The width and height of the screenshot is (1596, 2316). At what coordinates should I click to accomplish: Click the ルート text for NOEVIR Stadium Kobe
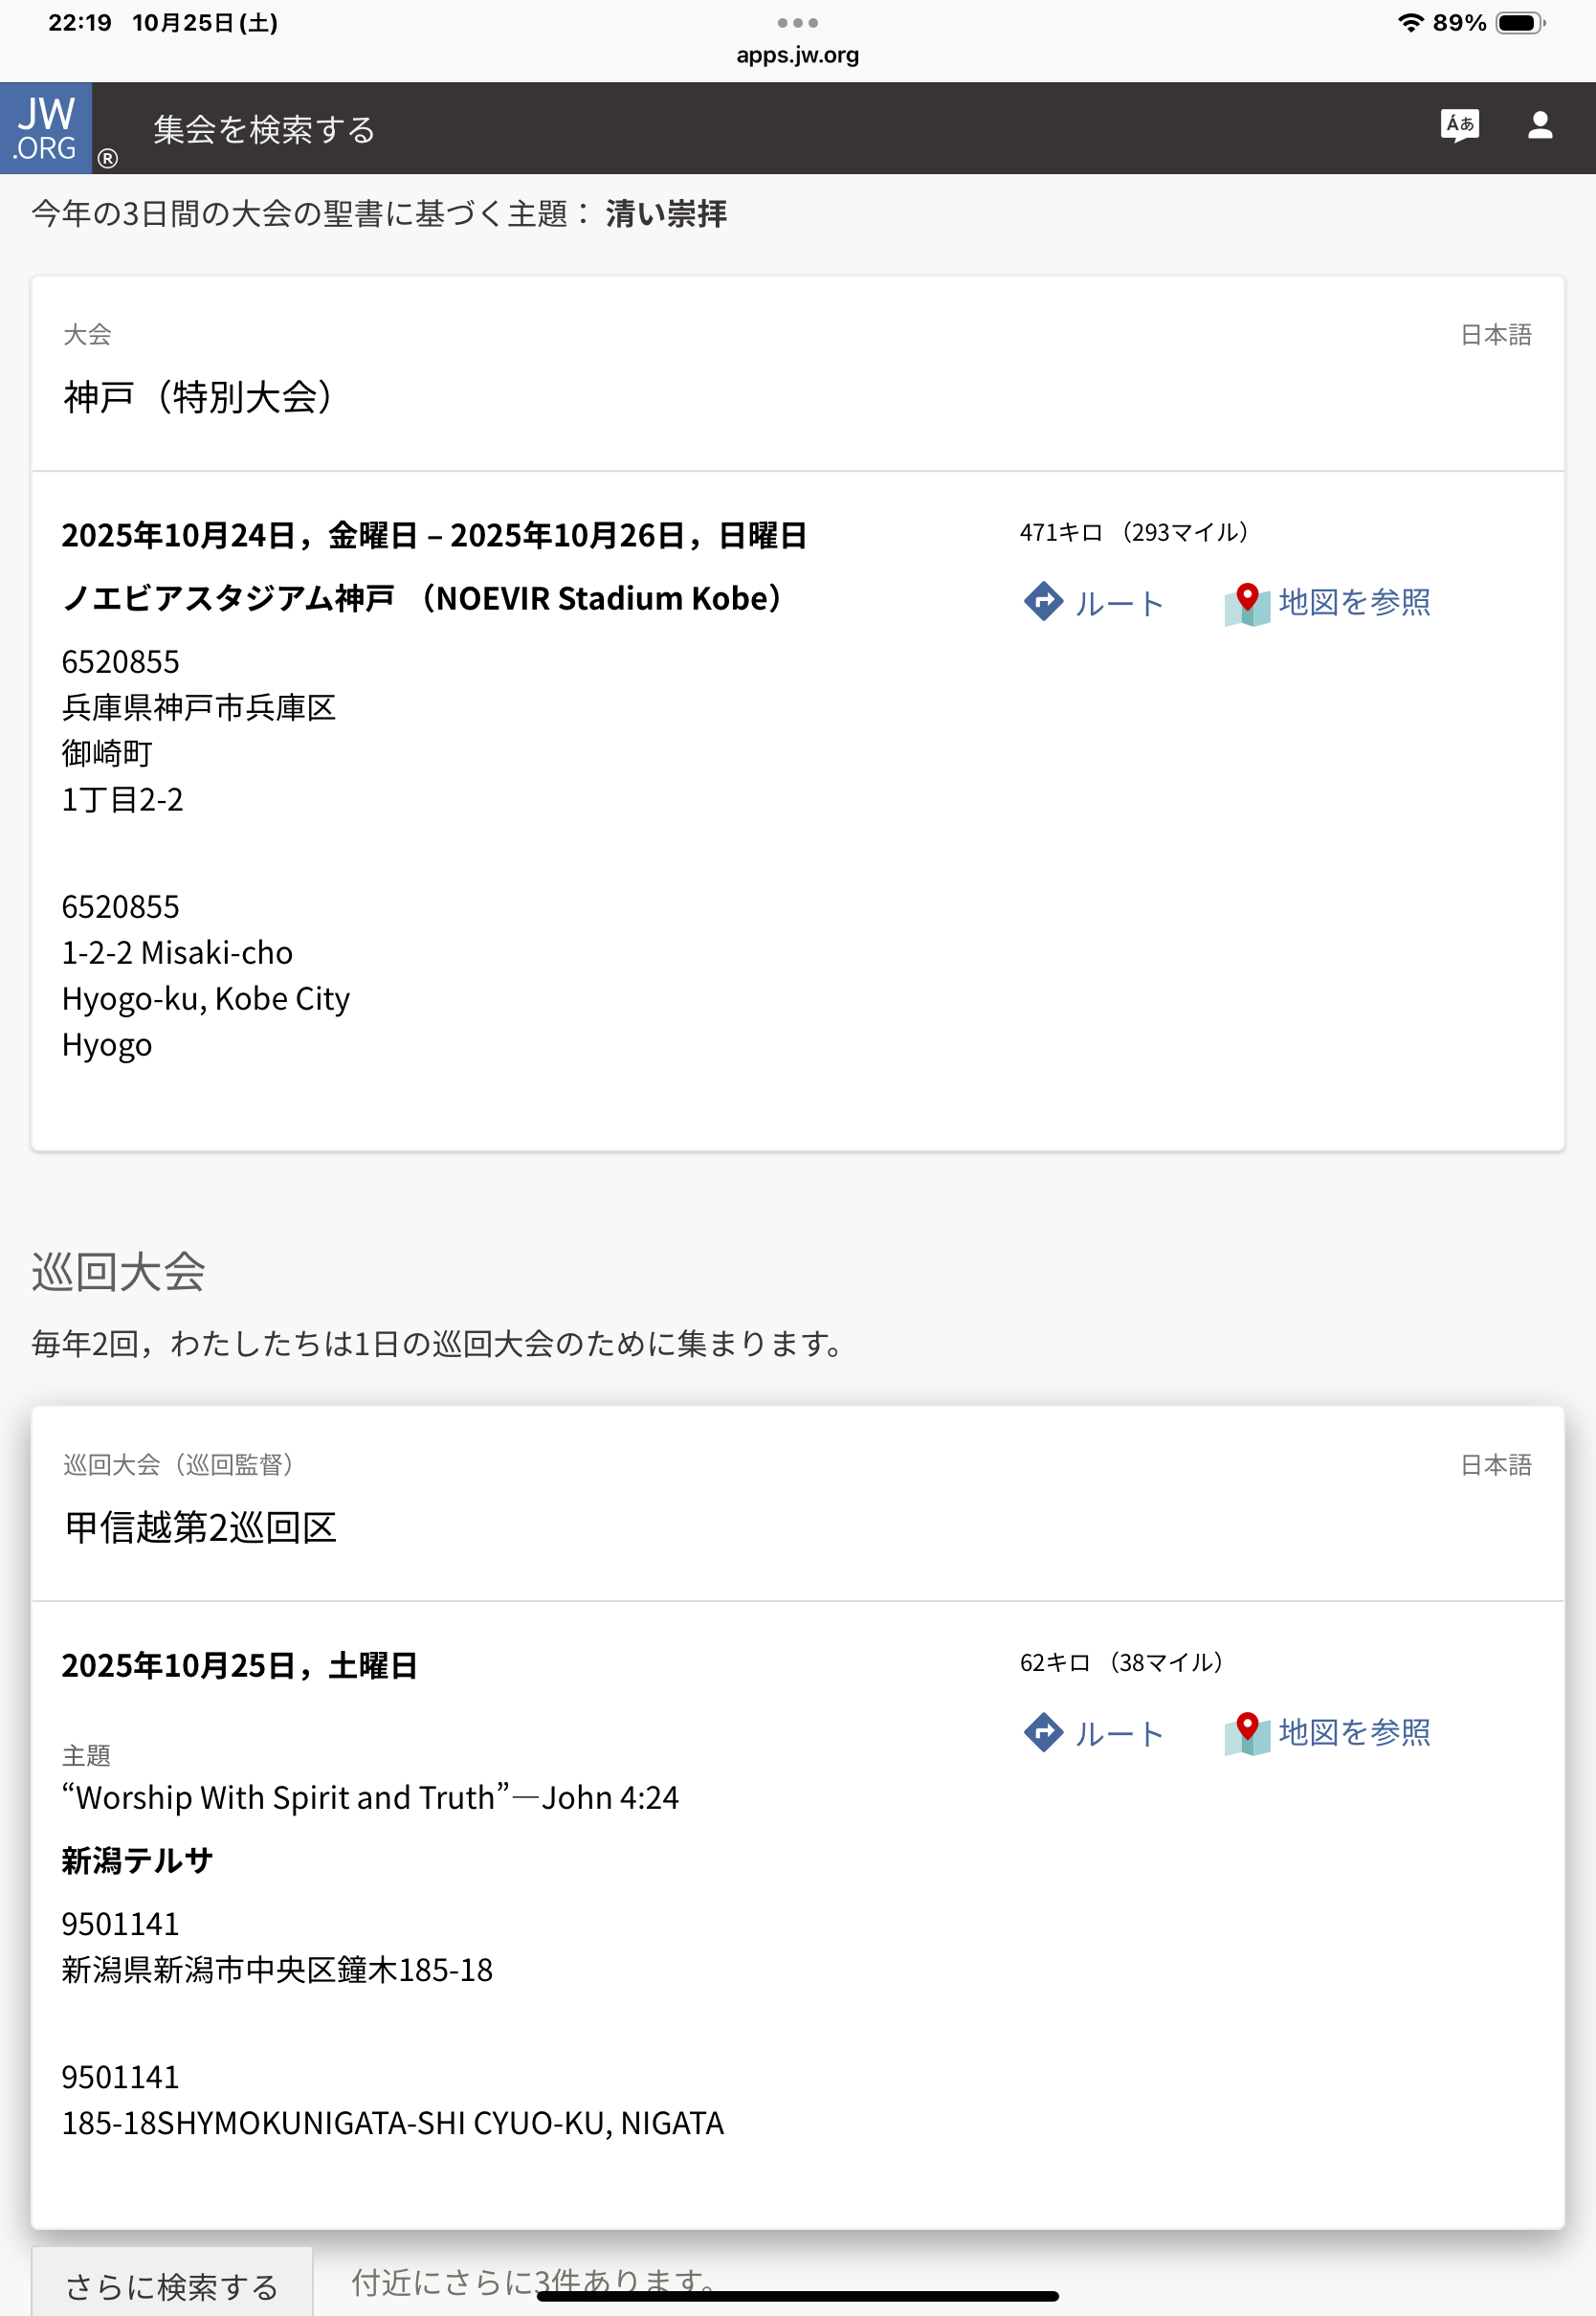[x=1119, y=604]
